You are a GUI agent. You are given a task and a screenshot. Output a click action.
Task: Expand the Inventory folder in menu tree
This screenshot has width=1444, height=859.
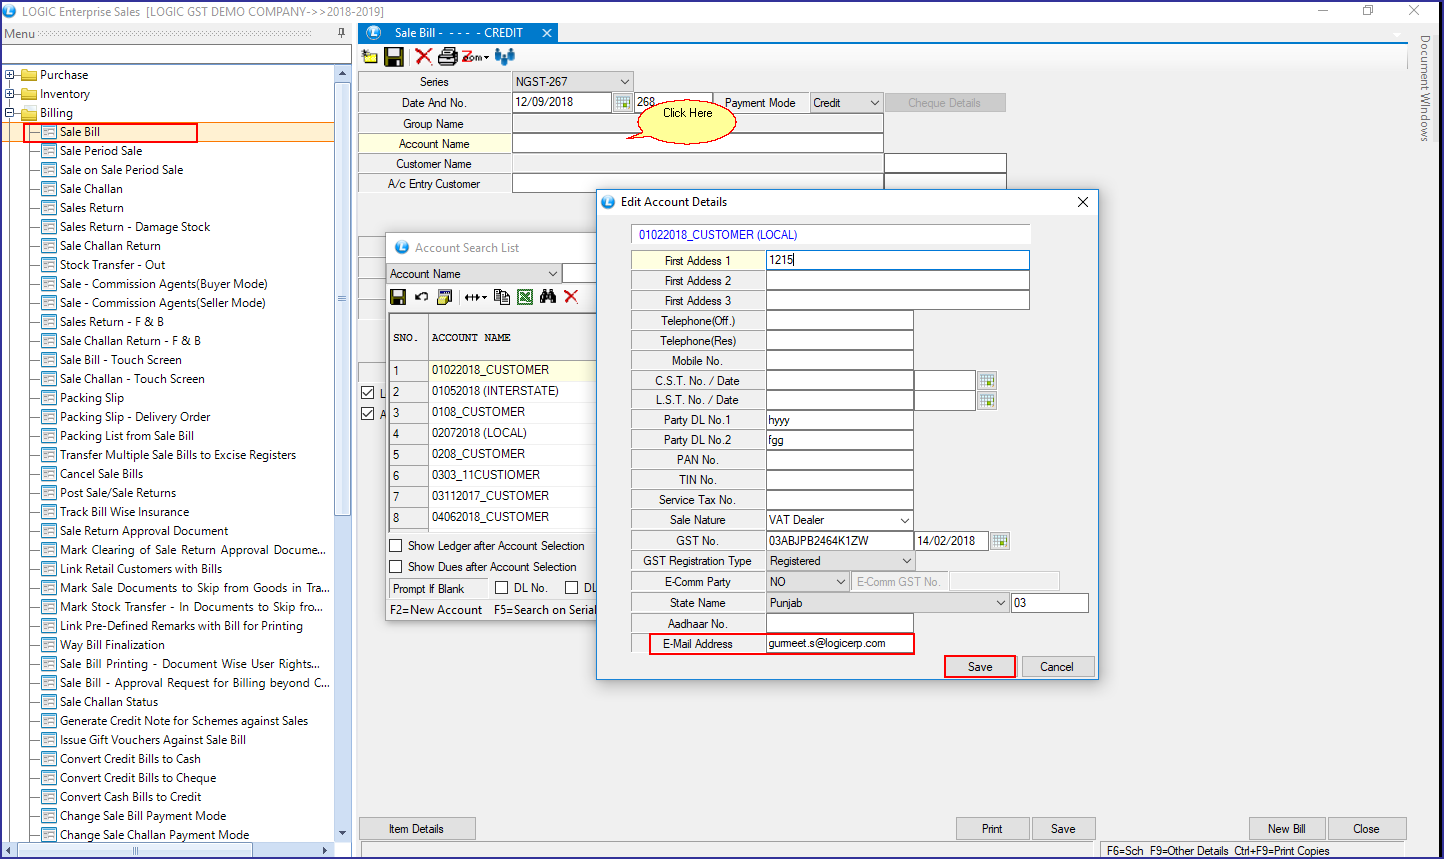click(10, 94)
